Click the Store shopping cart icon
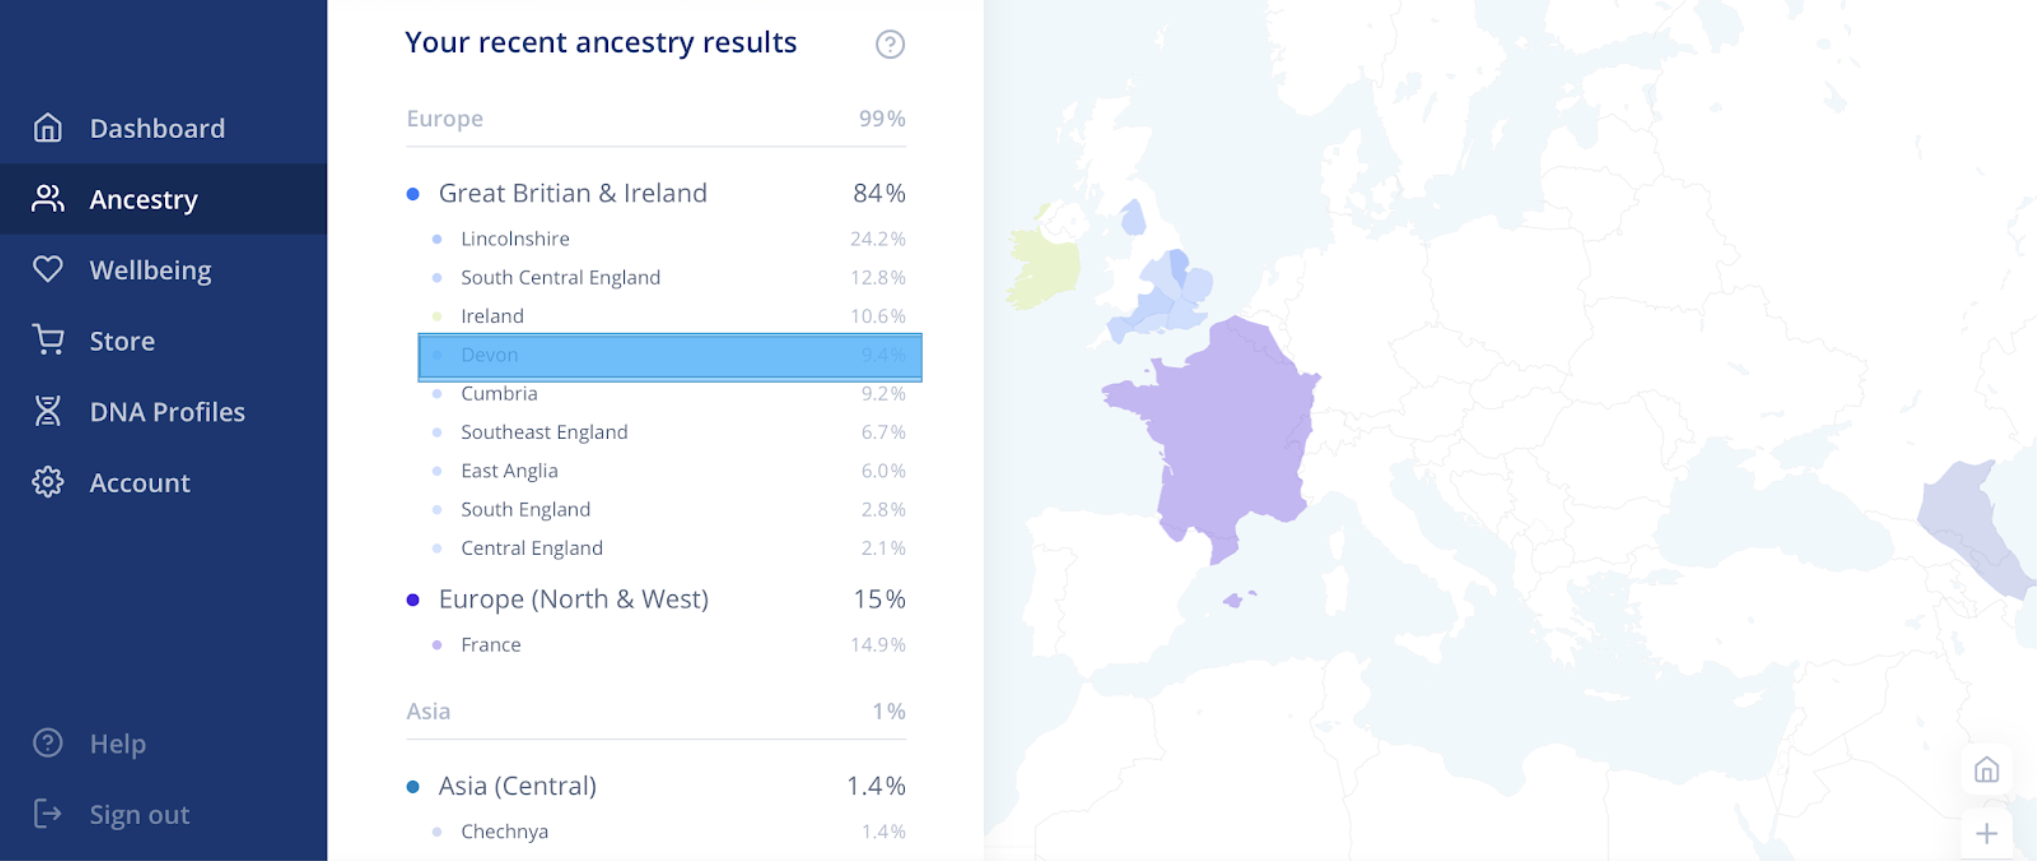The height and width of the screenshot is (862, 2038). point(47,340)
